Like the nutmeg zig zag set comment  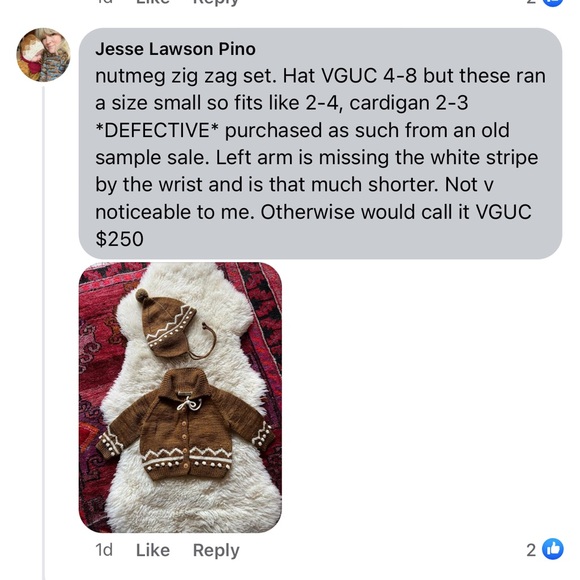click(x=153, y=550)
